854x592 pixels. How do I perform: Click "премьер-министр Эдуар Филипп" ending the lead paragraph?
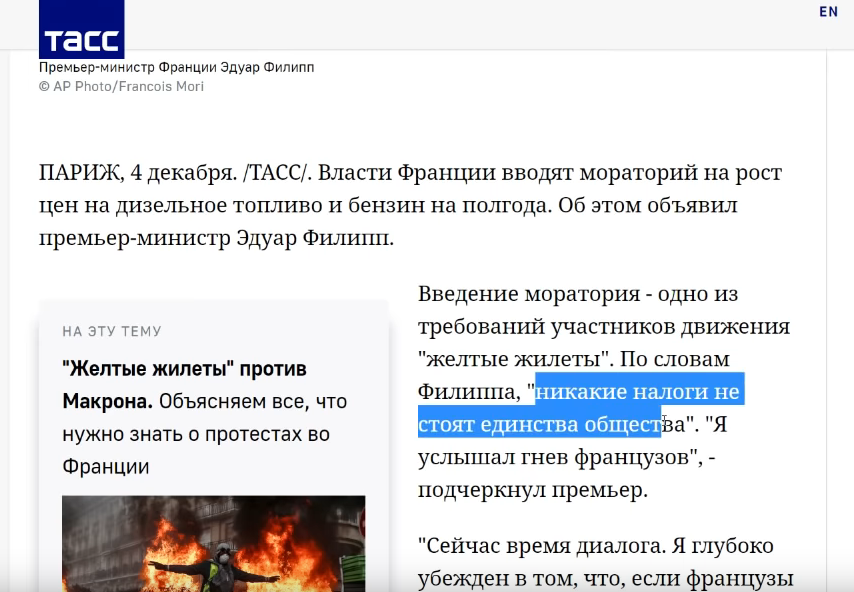216,238
